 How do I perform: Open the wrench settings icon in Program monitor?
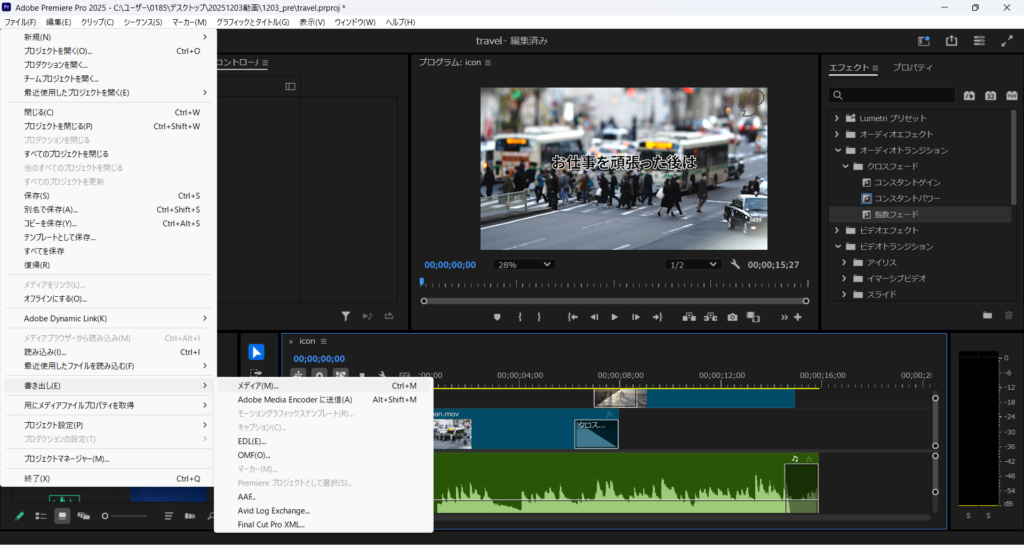point(736,265)
